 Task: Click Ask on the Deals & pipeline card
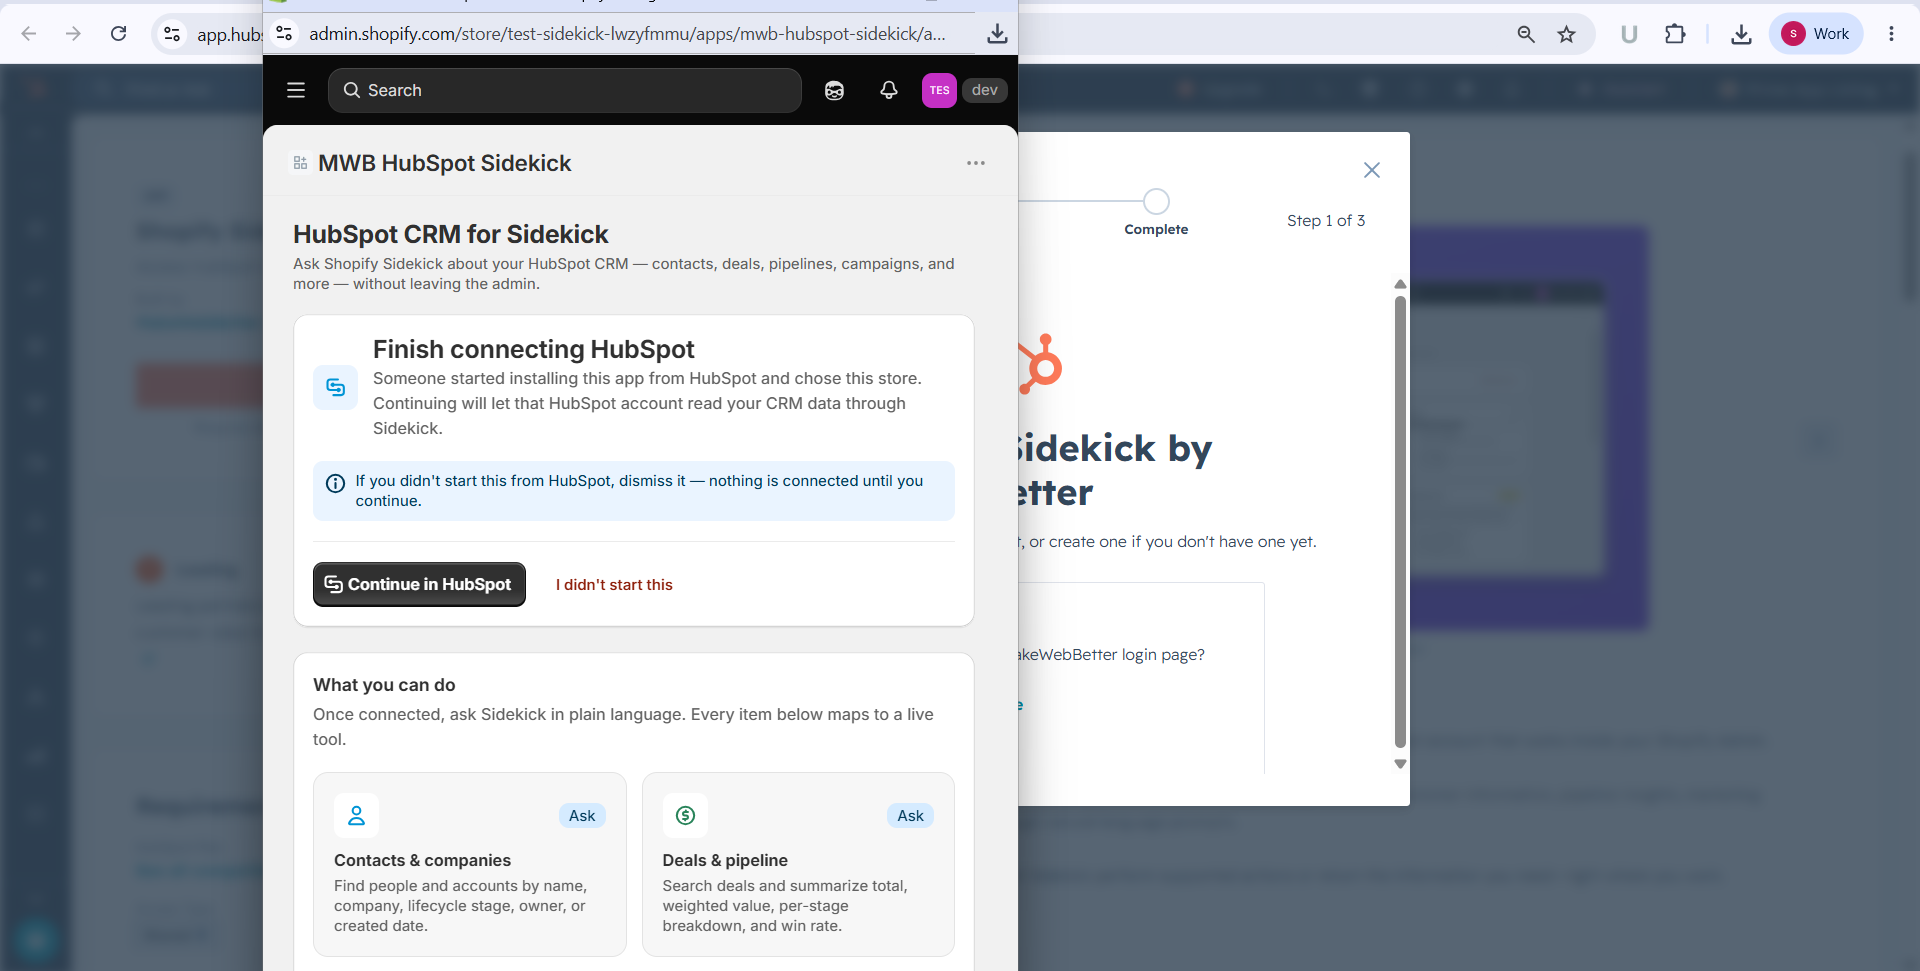tap(911, 816)
